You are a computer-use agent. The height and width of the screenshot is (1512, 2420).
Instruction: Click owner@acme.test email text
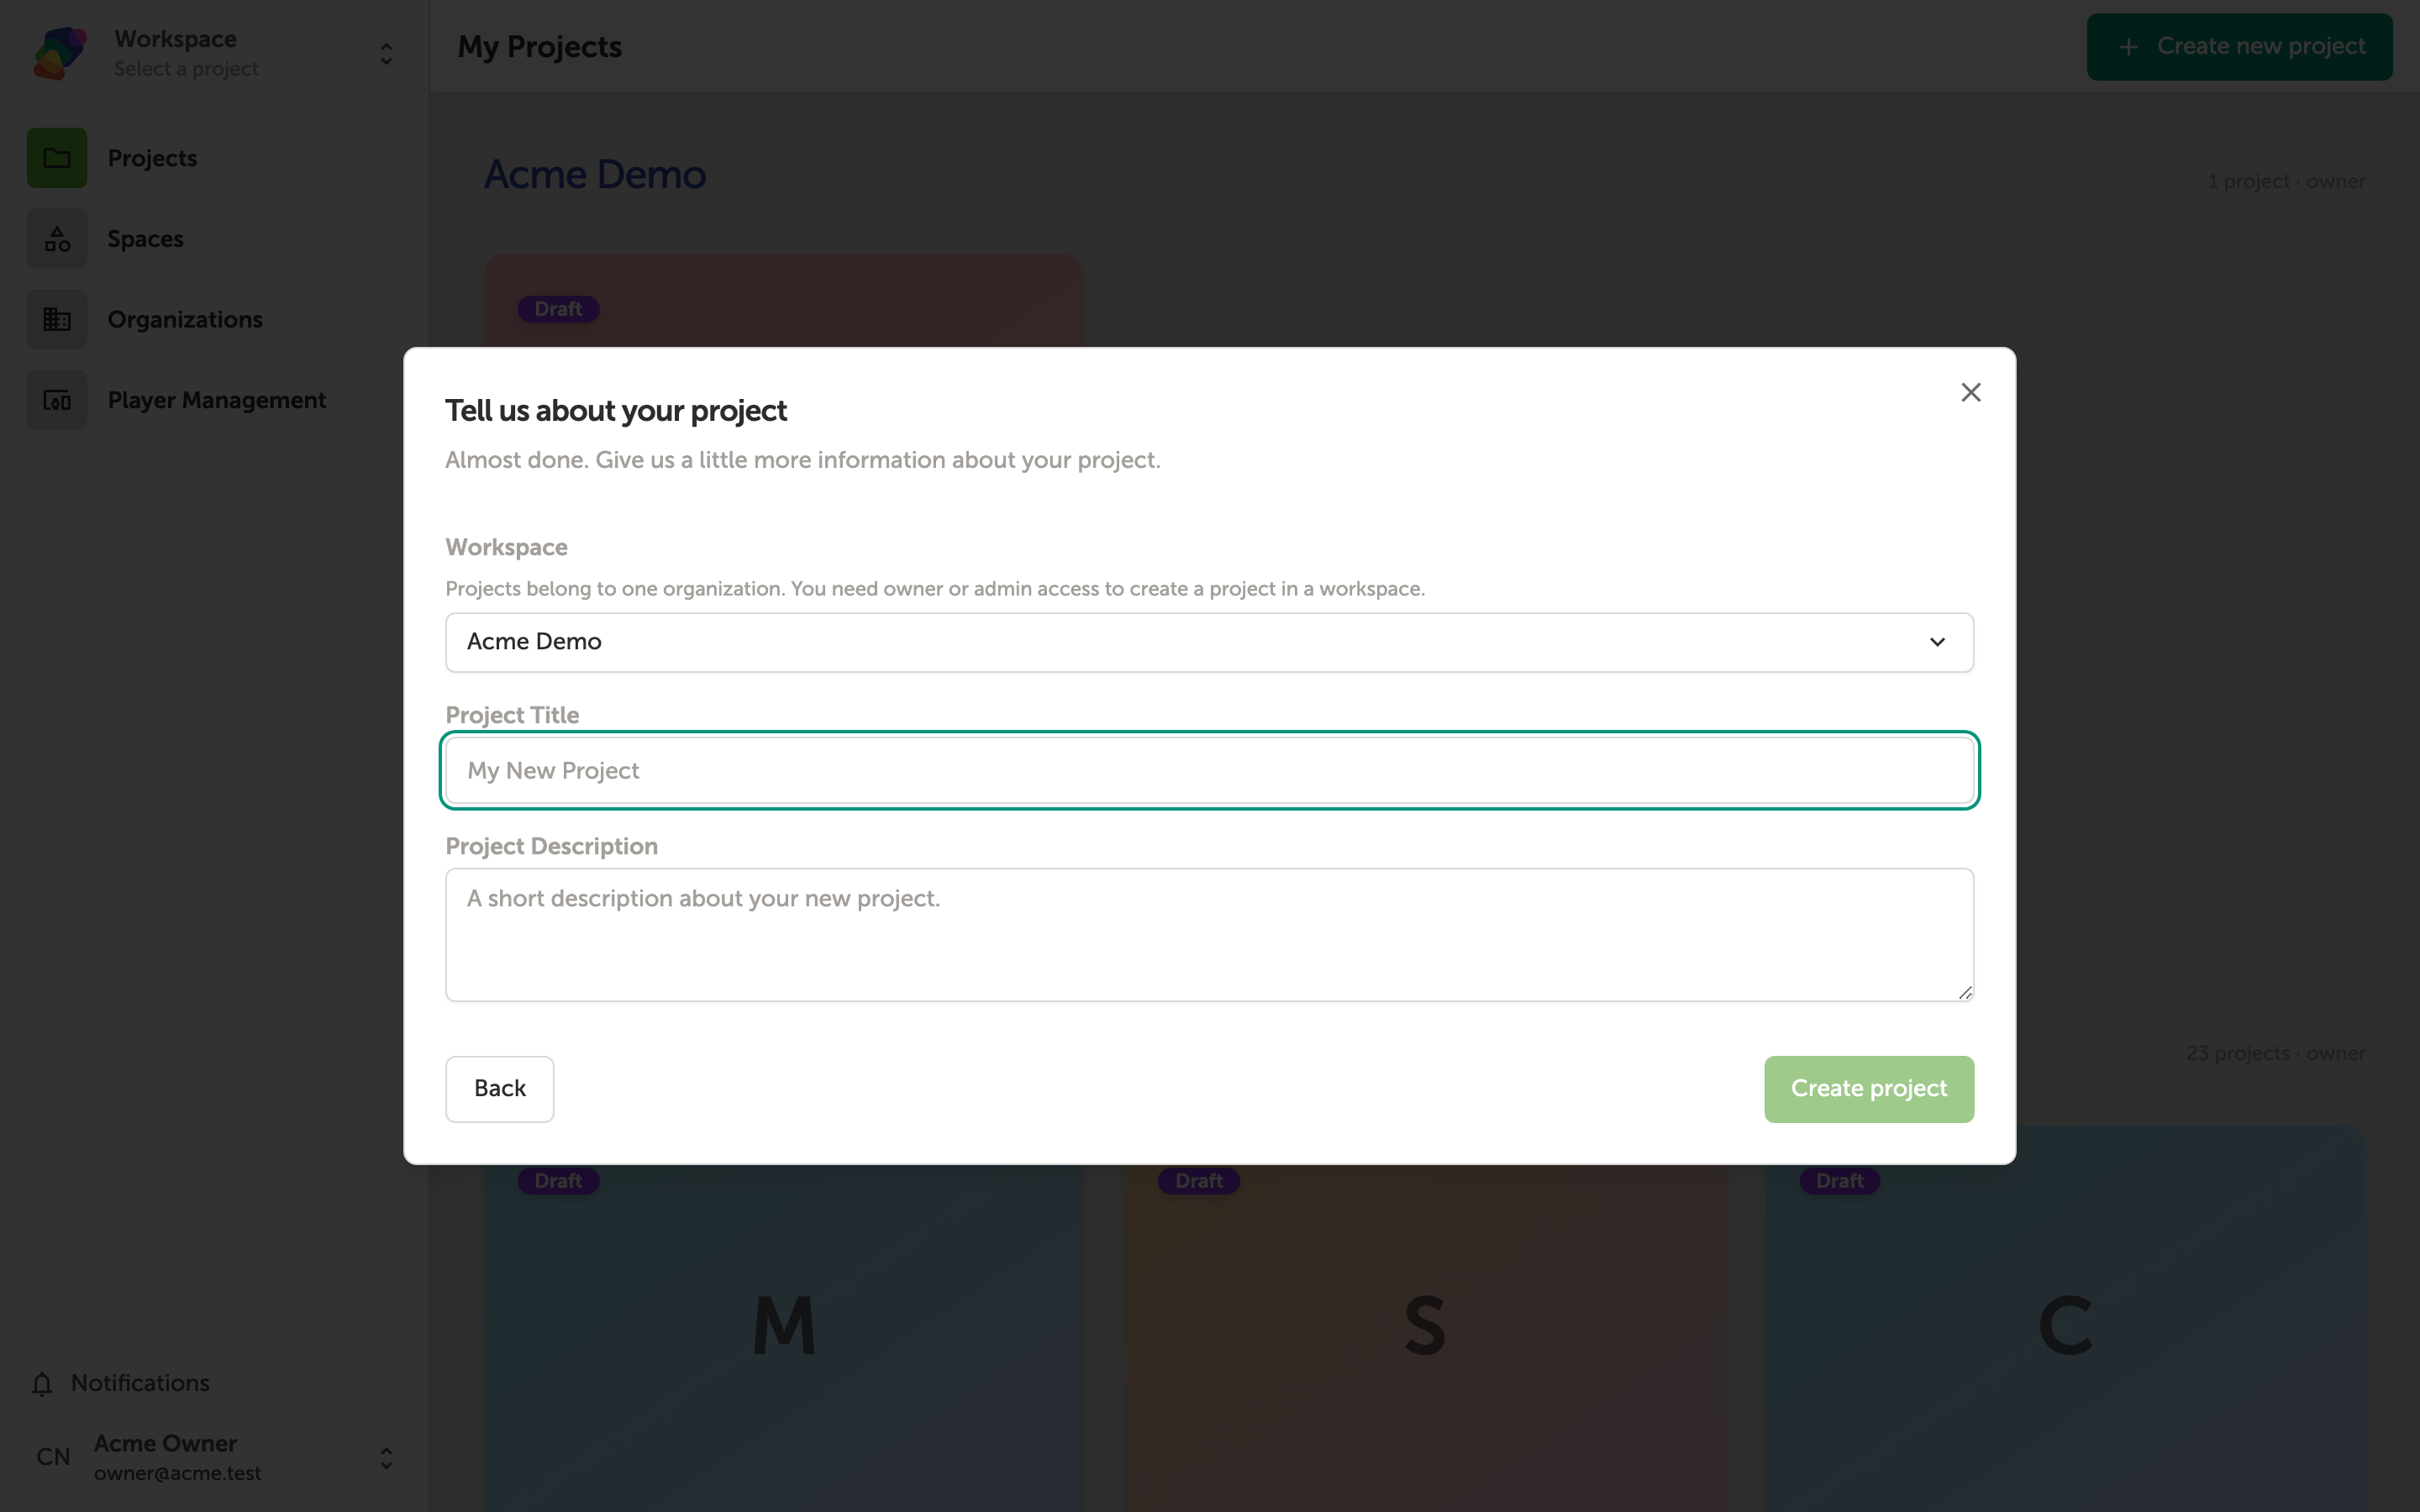click(x=177, y=1473)
